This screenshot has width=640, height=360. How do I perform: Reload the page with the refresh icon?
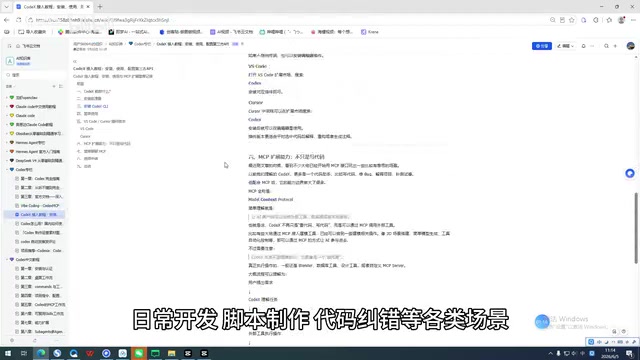click(19, 20)
